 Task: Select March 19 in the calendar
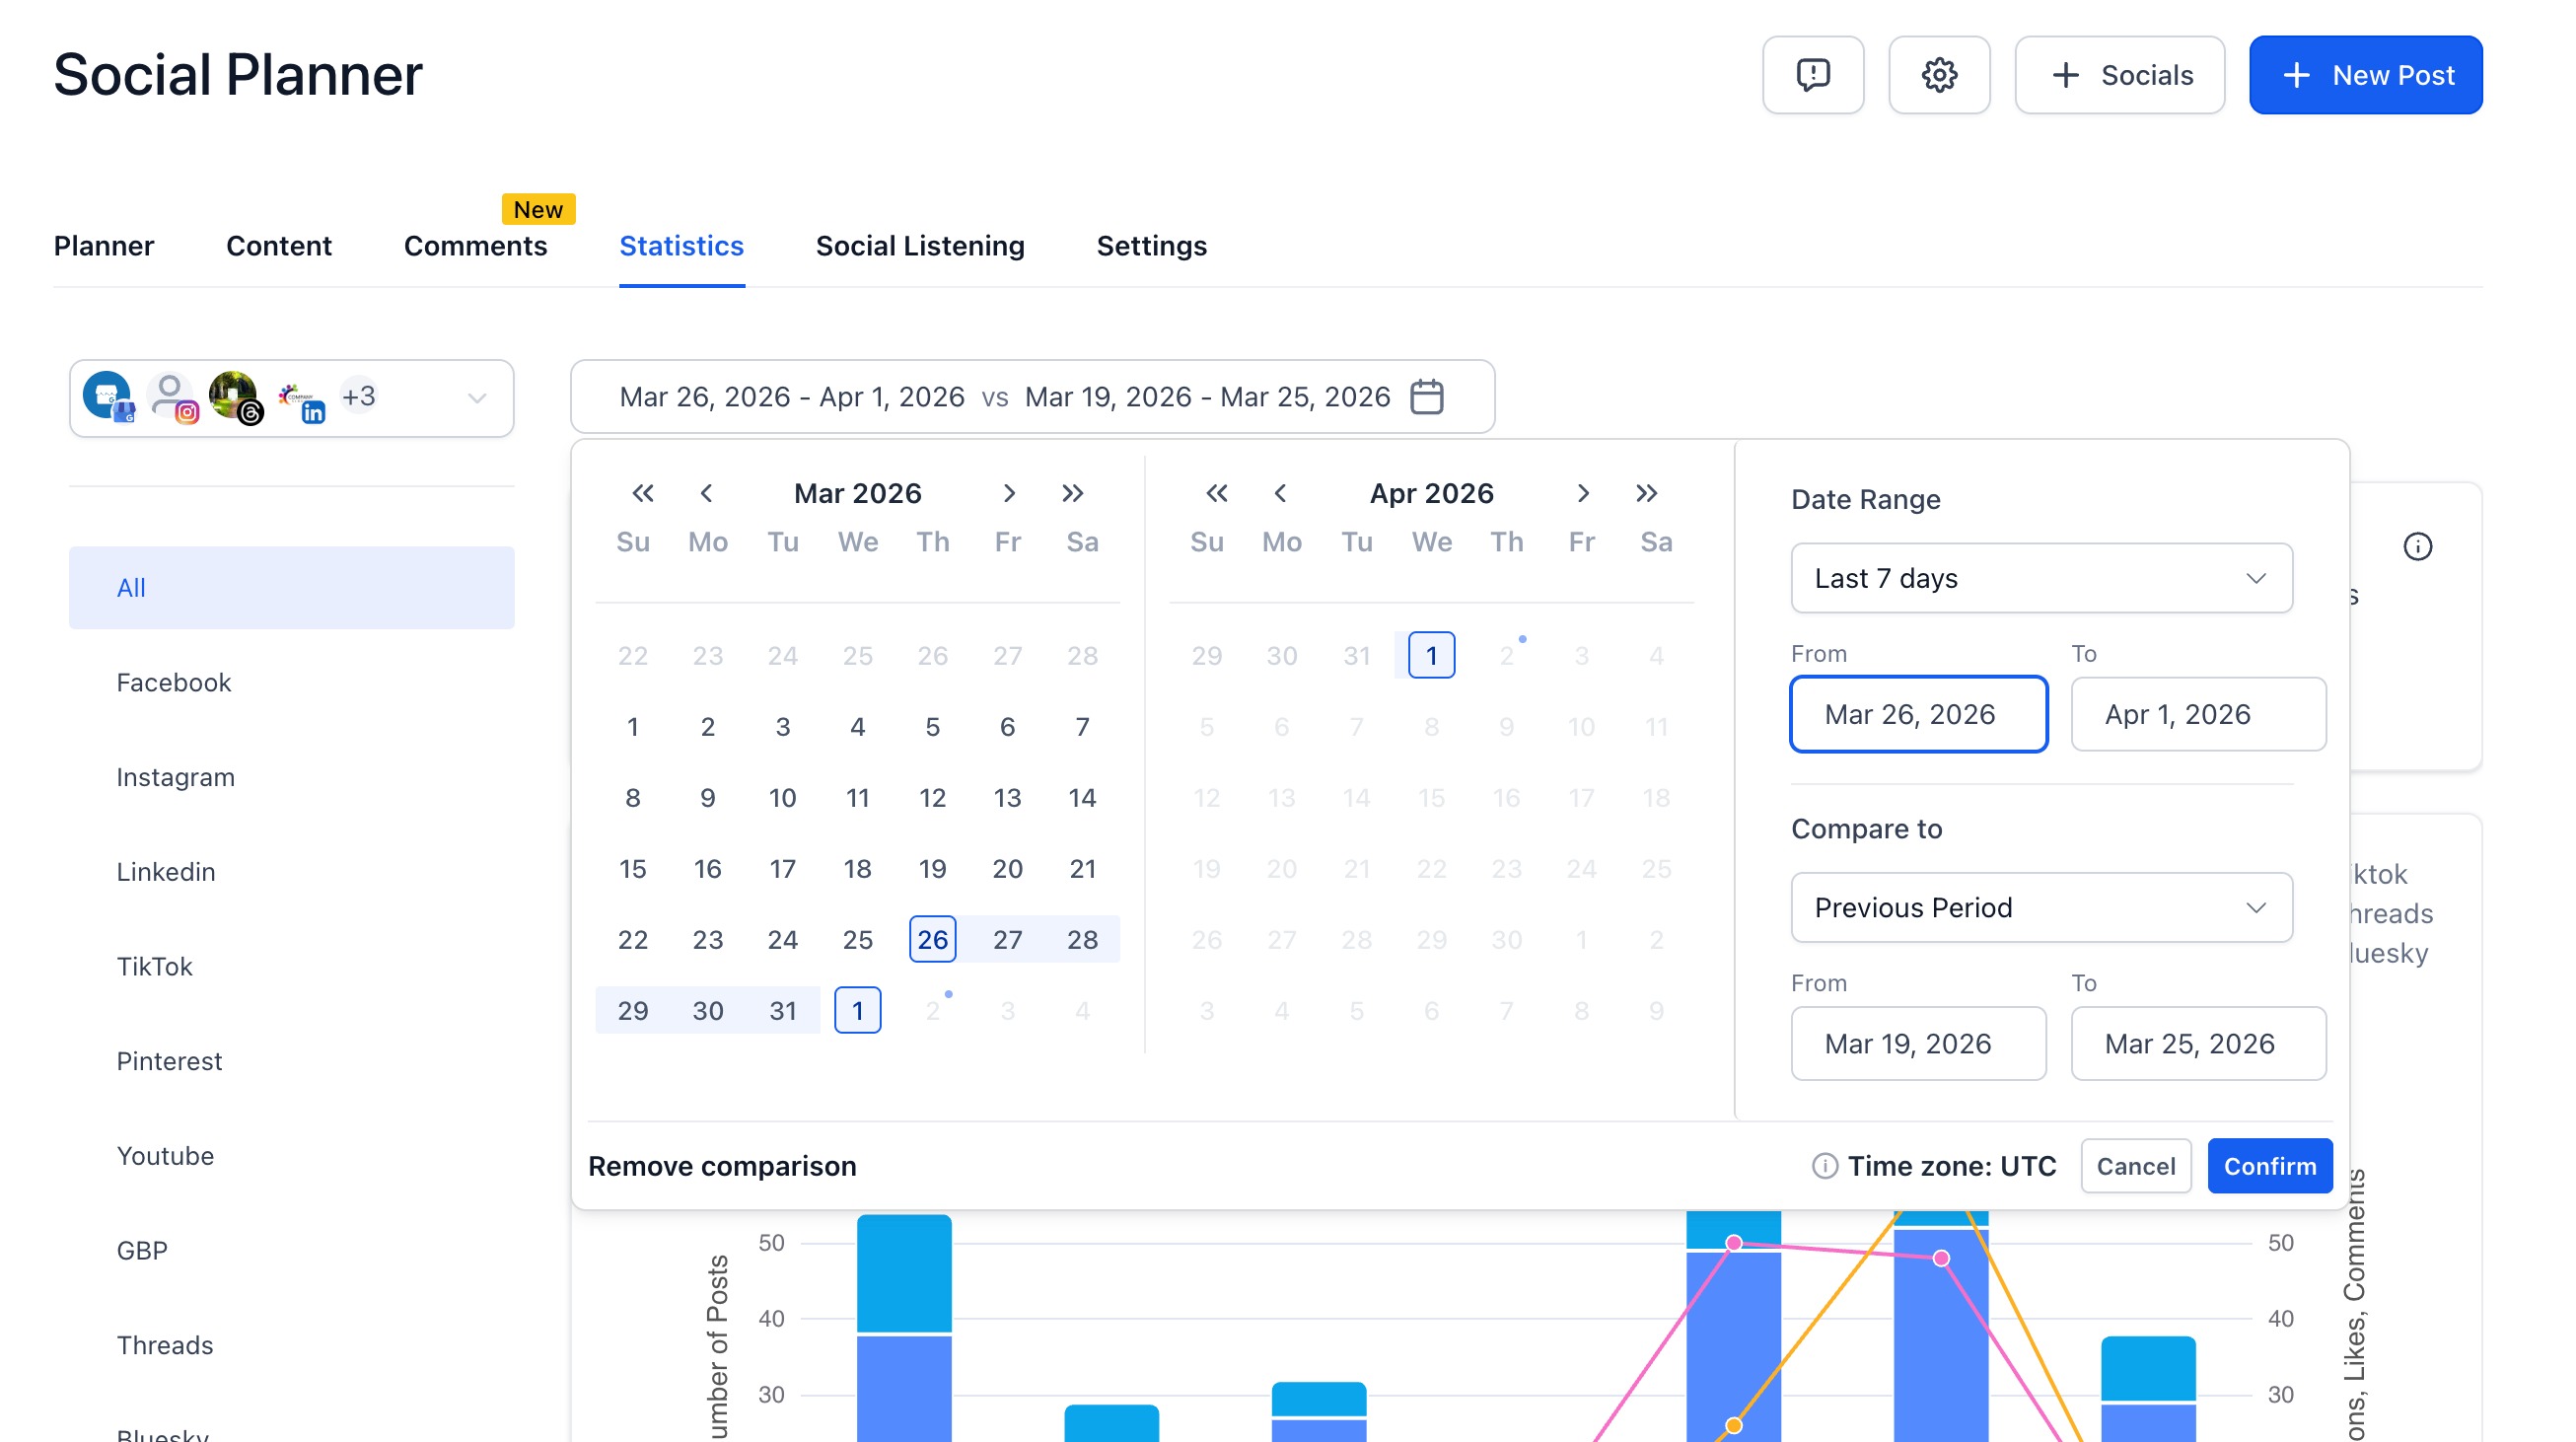pyautogui.click(x=932, y=868)
